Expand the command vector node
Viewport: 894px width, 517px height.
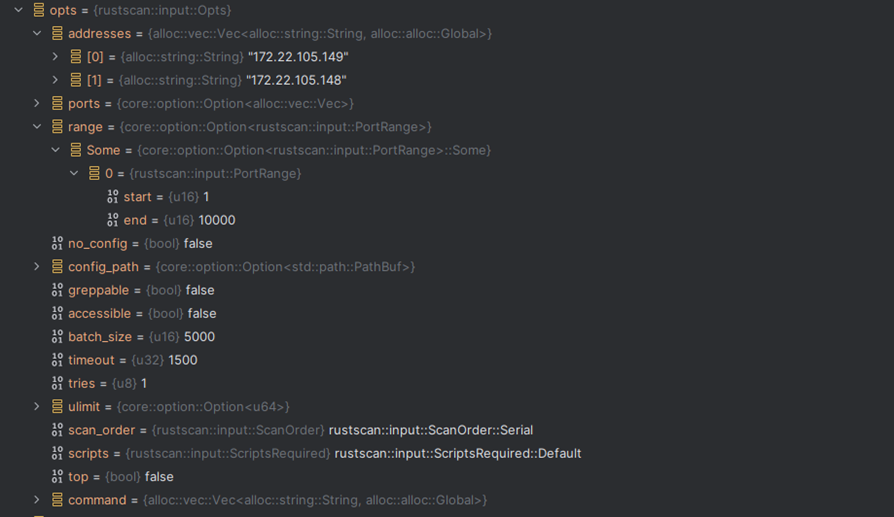click(37, 500)
